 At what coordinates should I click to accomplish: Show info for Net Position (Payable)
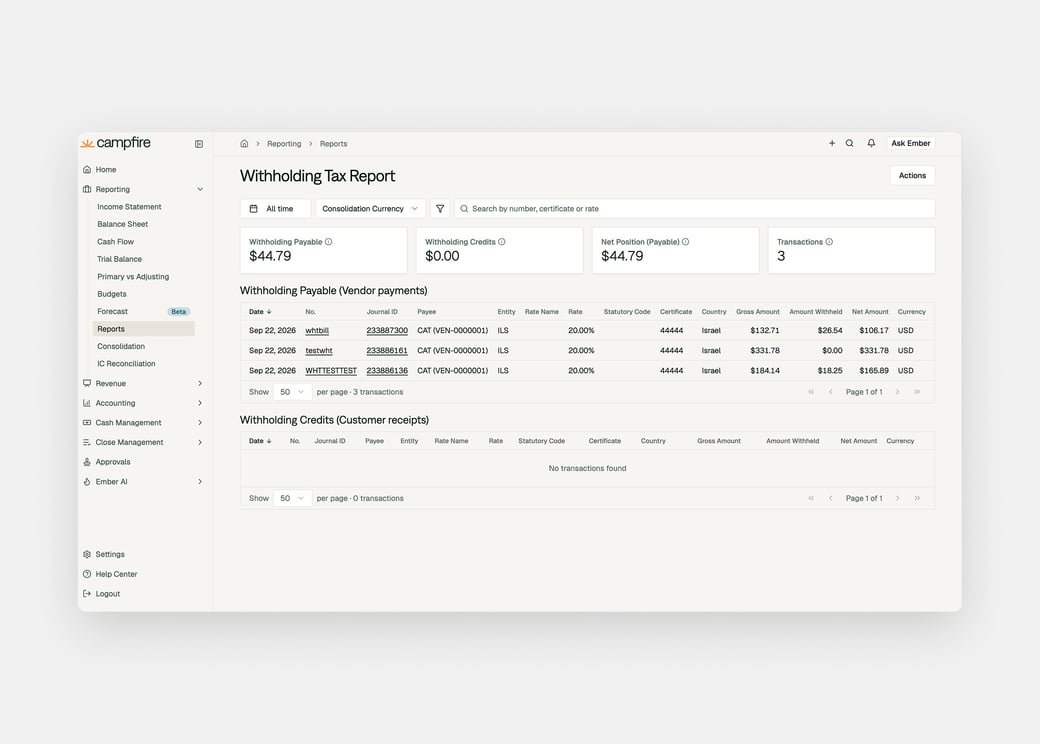[x=685, y=242]
